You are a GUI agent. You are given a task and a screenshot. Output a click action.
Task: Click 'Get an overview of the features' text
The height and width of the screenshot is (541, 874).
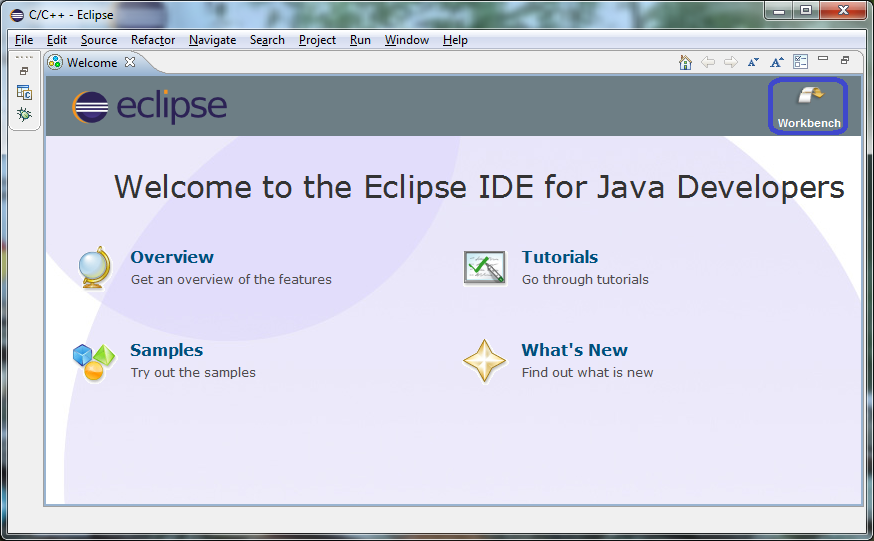[x=231, y=279]
